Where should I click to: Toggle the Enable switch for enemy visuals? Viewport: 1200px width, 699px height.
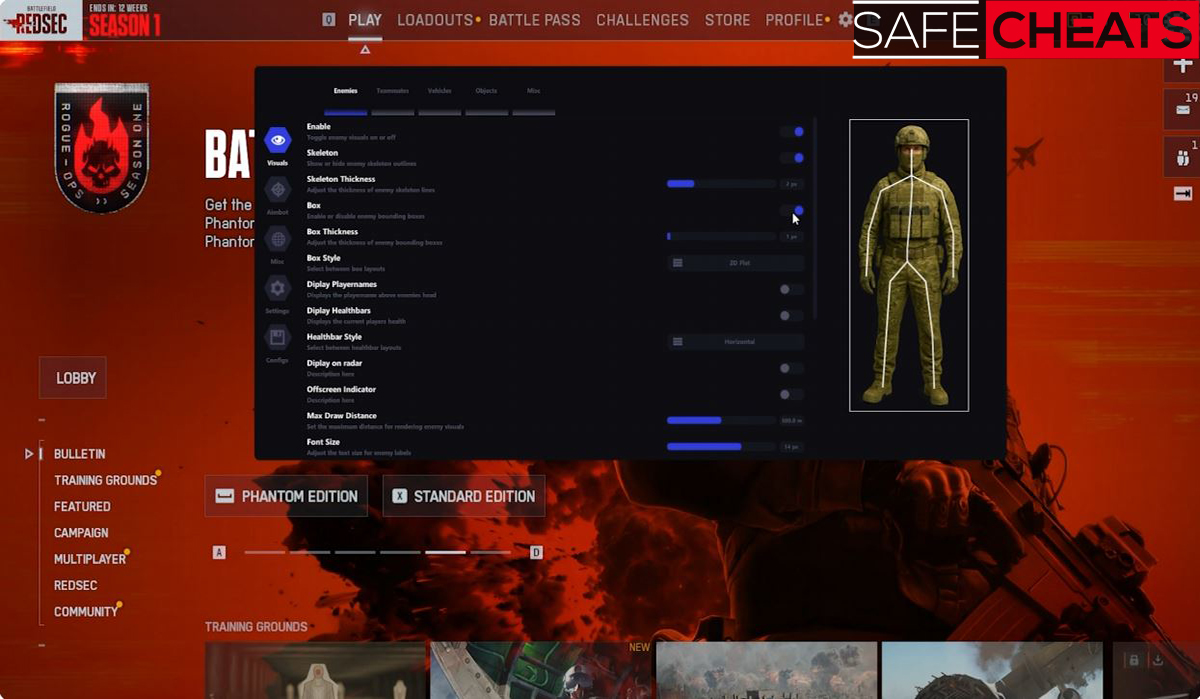(795, 131)
